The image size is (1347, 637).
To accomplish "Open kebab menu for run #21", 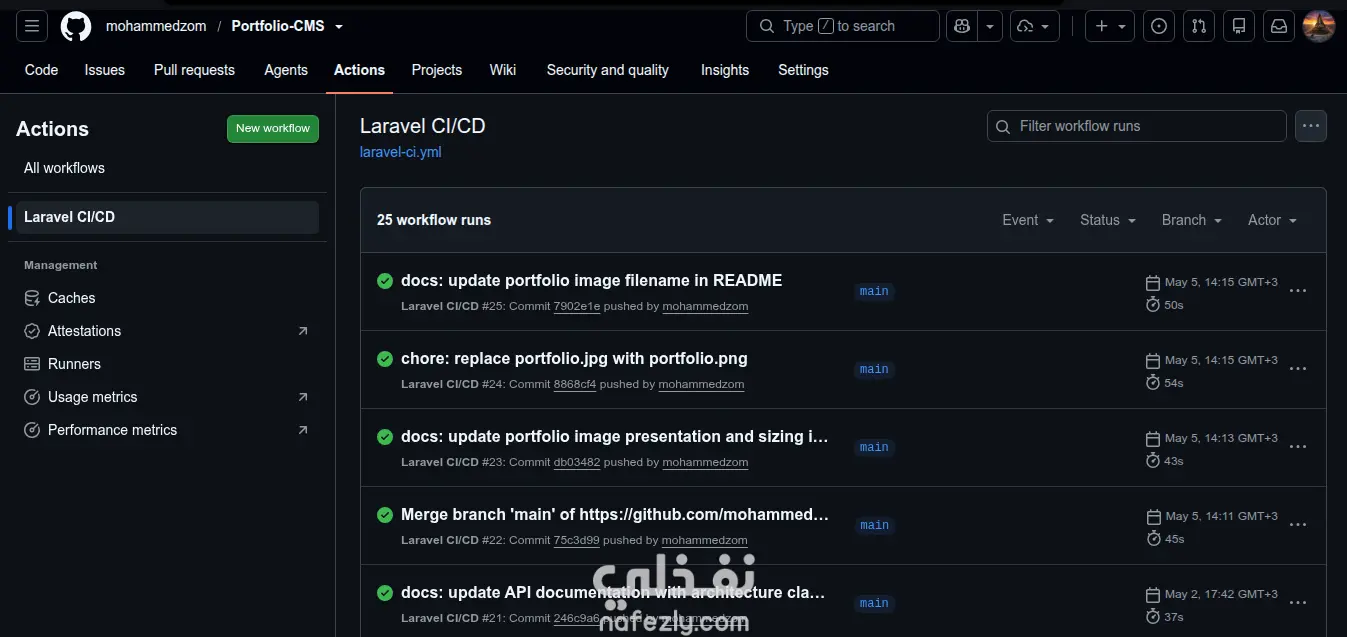I will coord(1298,603).
